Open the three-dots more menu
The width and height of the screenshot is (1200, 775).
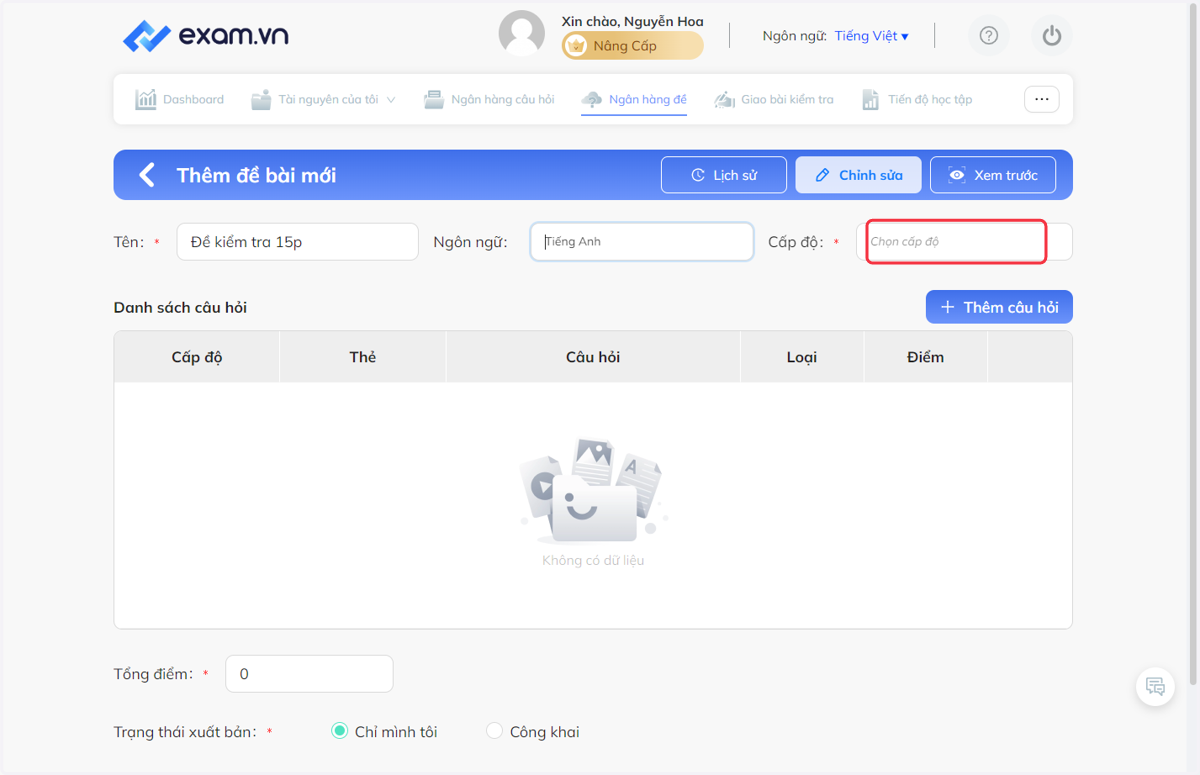click(x=1041, y=99)
